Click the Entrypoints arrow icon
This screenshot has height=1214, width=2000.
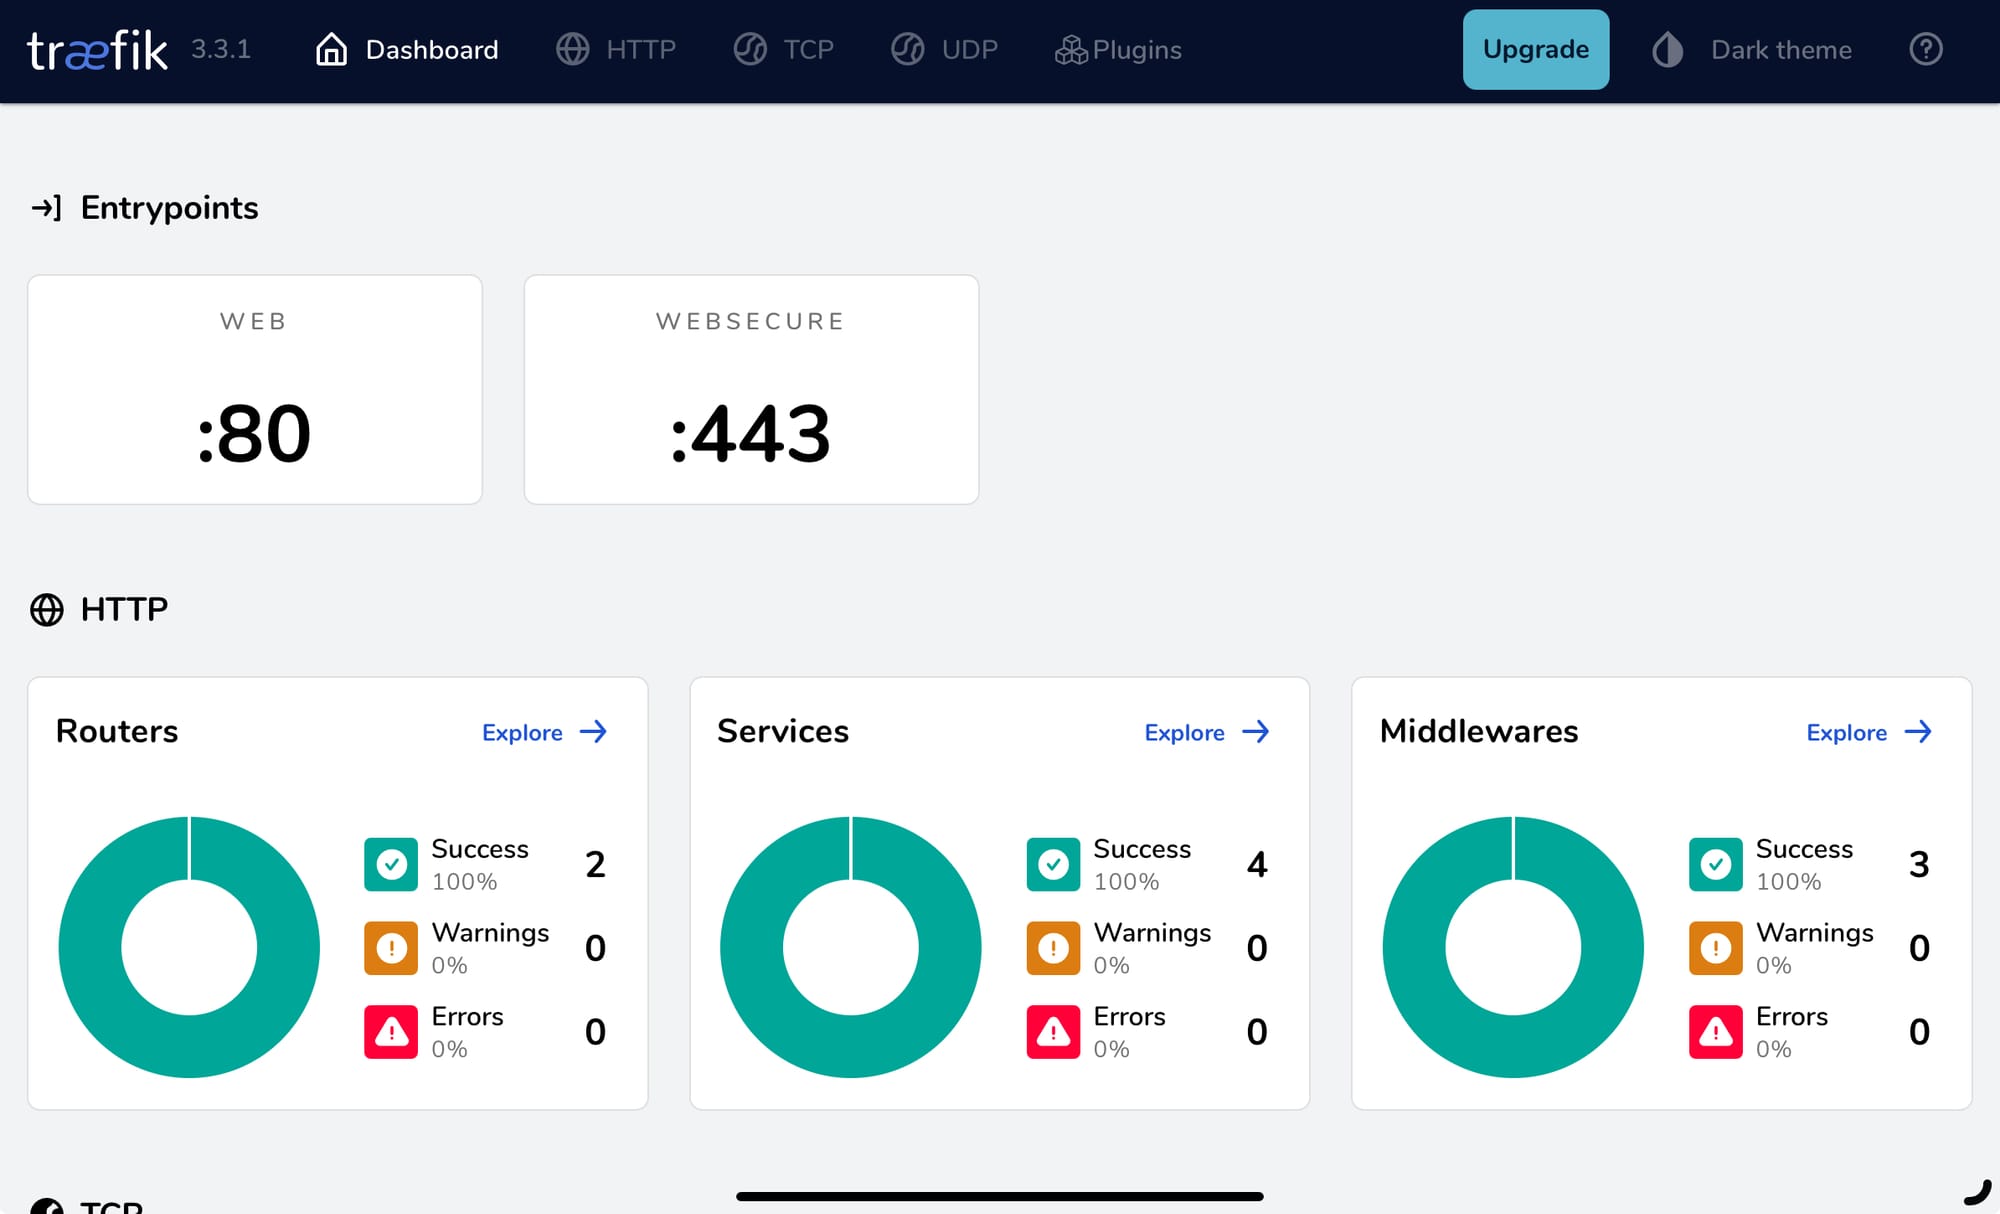[x=46, y=208]
